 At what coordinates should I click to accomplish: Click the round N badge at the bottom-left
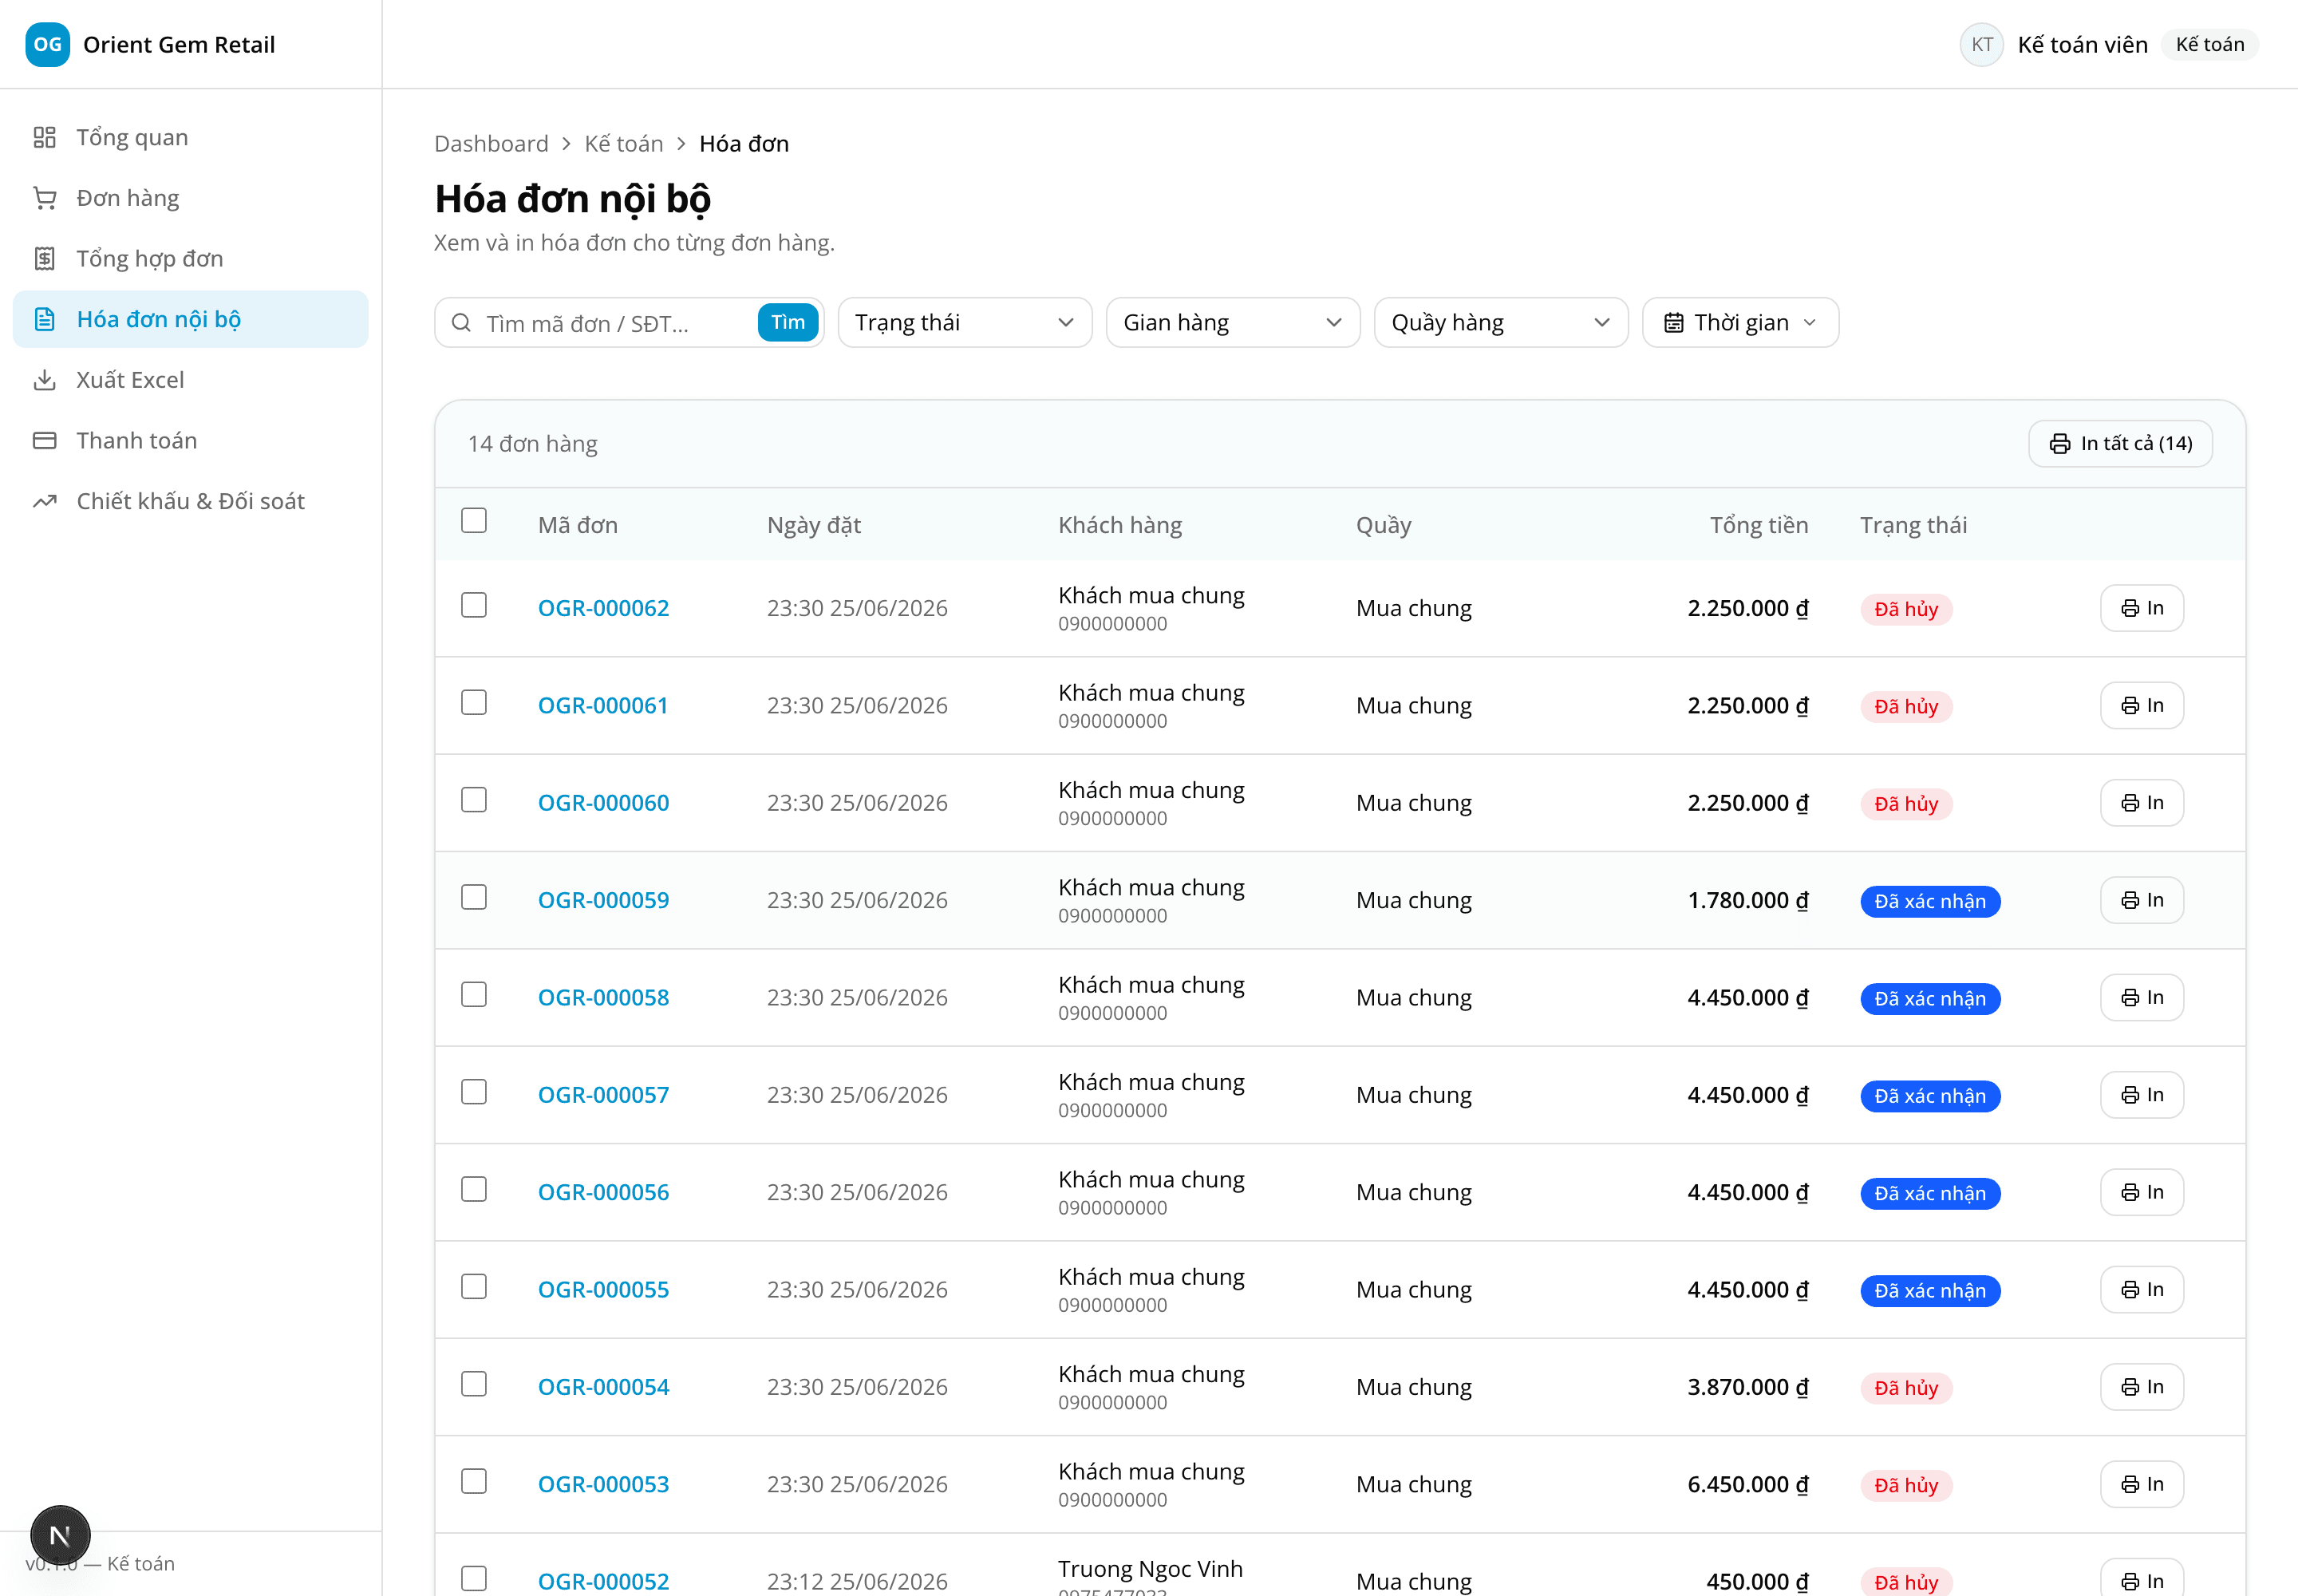point(60,1535)
